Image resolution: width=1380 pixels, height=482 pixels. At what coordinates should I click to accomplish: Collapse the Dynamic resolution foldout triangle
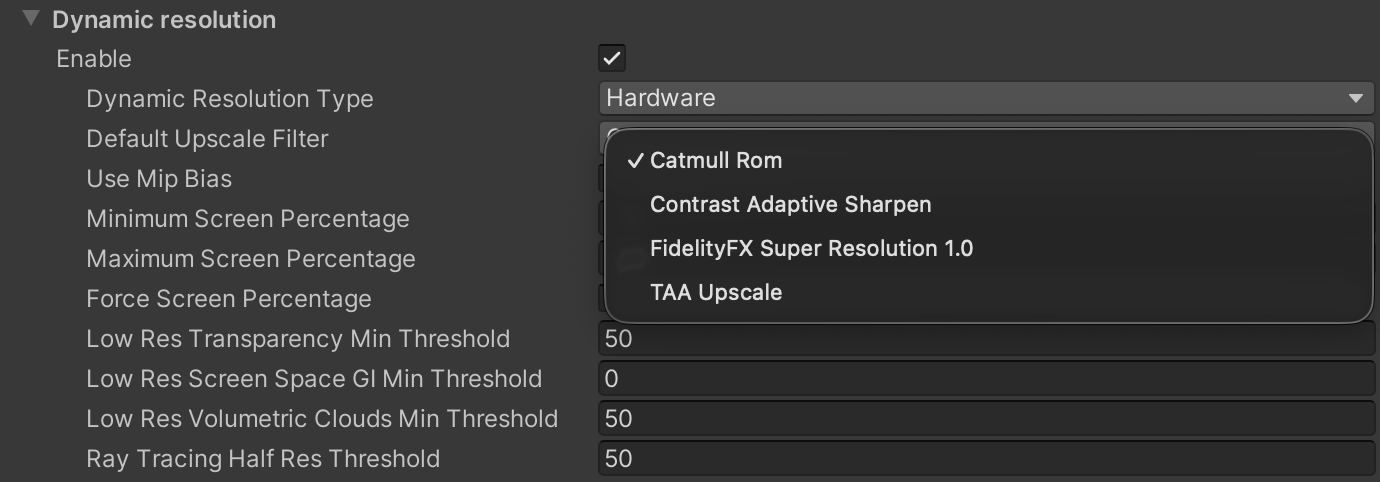(31, 19)
